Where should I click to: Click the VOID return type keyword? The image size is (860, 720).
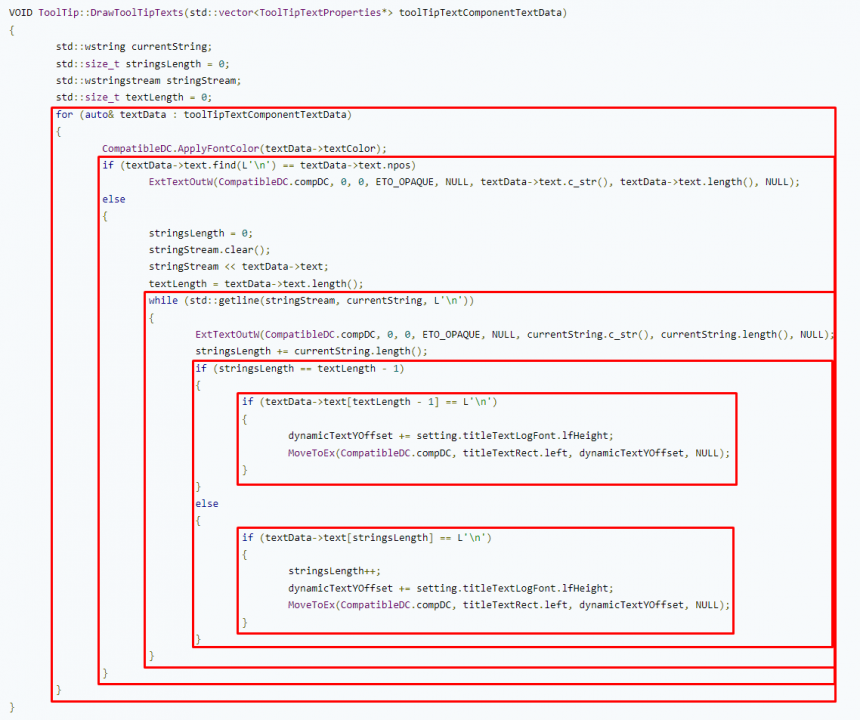point(21,12)
